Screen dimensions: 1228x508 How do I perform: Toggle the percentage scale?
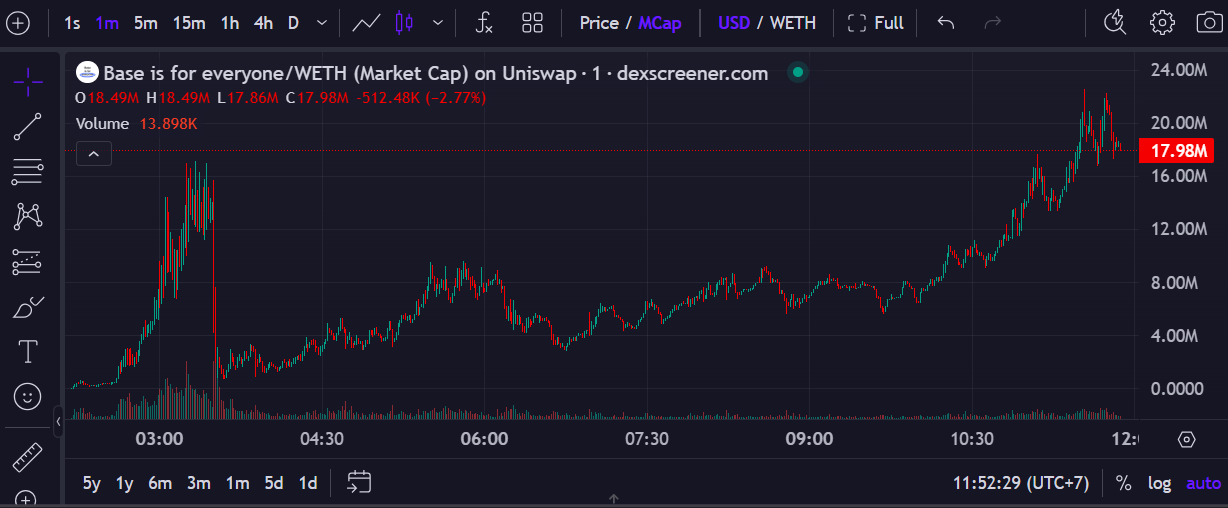click(1124, 483)
